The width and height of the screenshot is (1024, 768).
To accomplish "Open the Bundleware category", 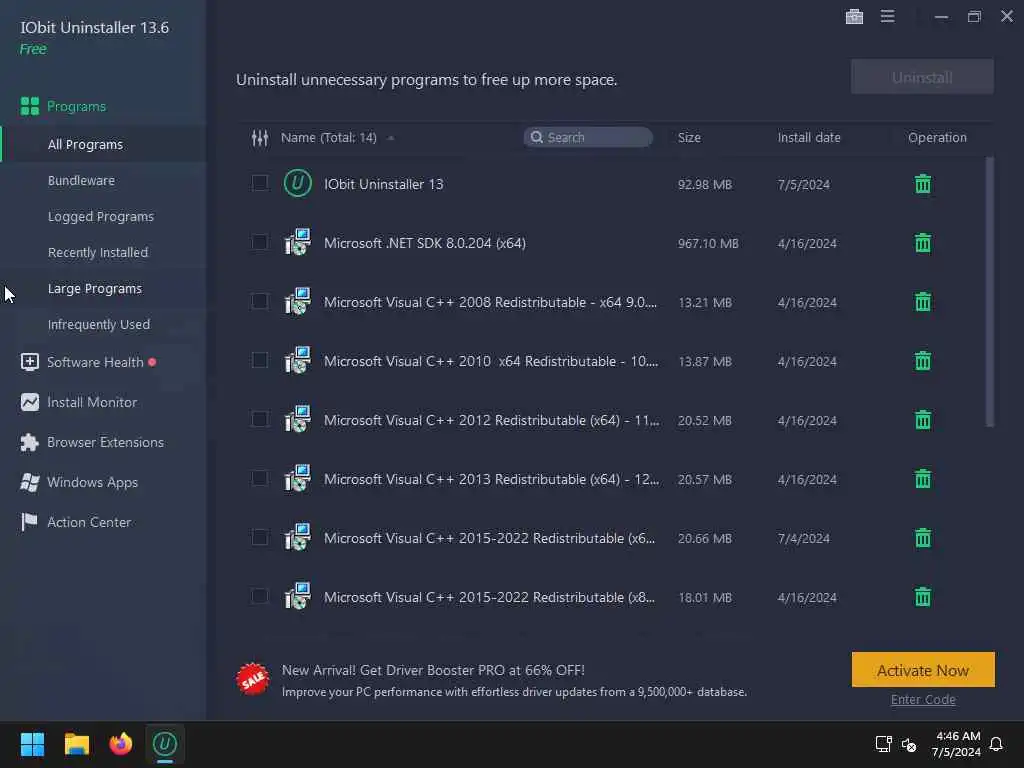I will [81, 180].
